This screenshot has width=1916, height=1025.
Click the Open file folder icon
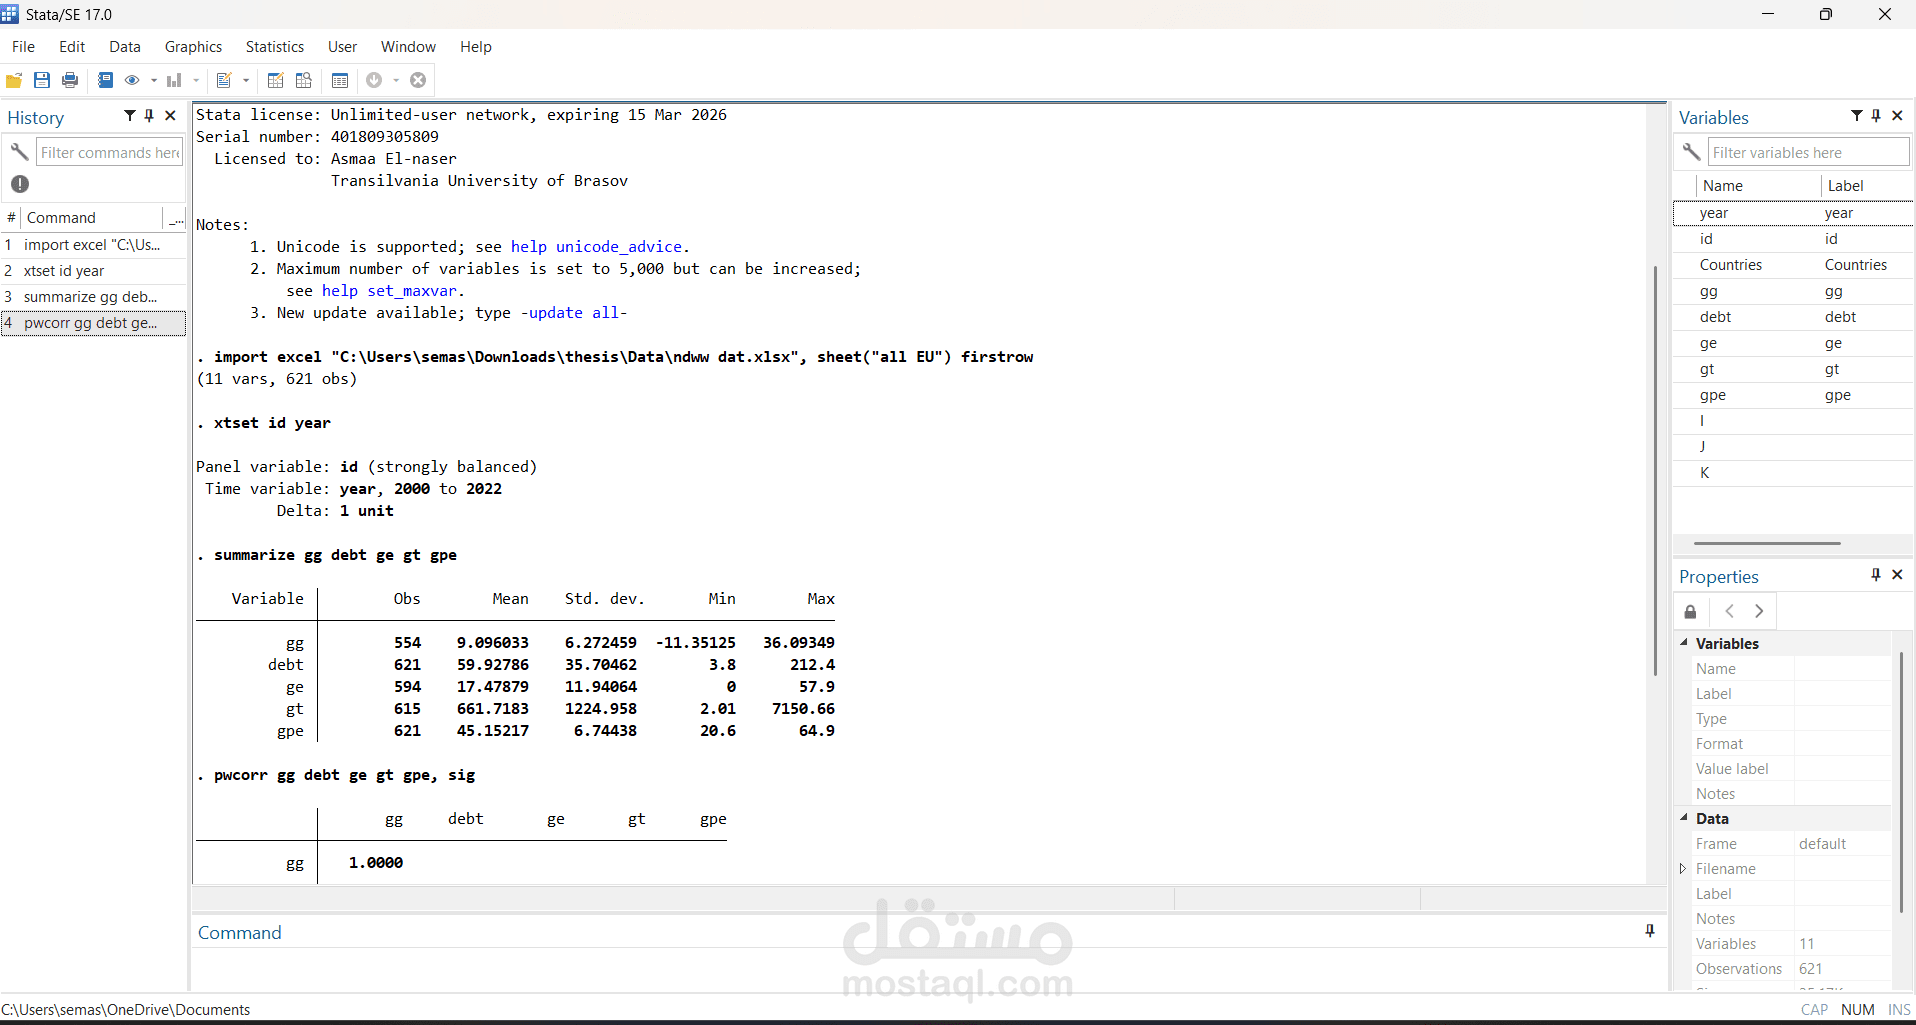14,80
